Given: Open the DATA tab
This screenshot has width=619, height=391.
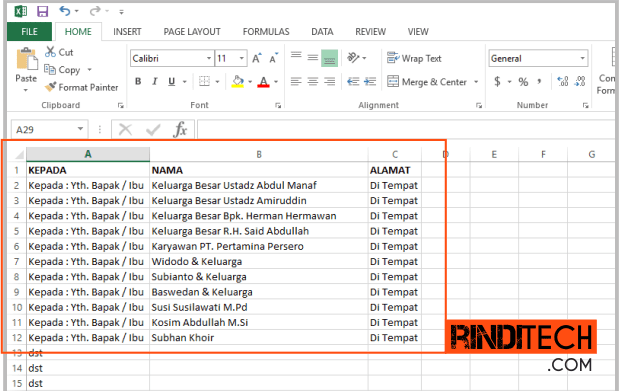Looking at the screenshot, I should (322, 32).
